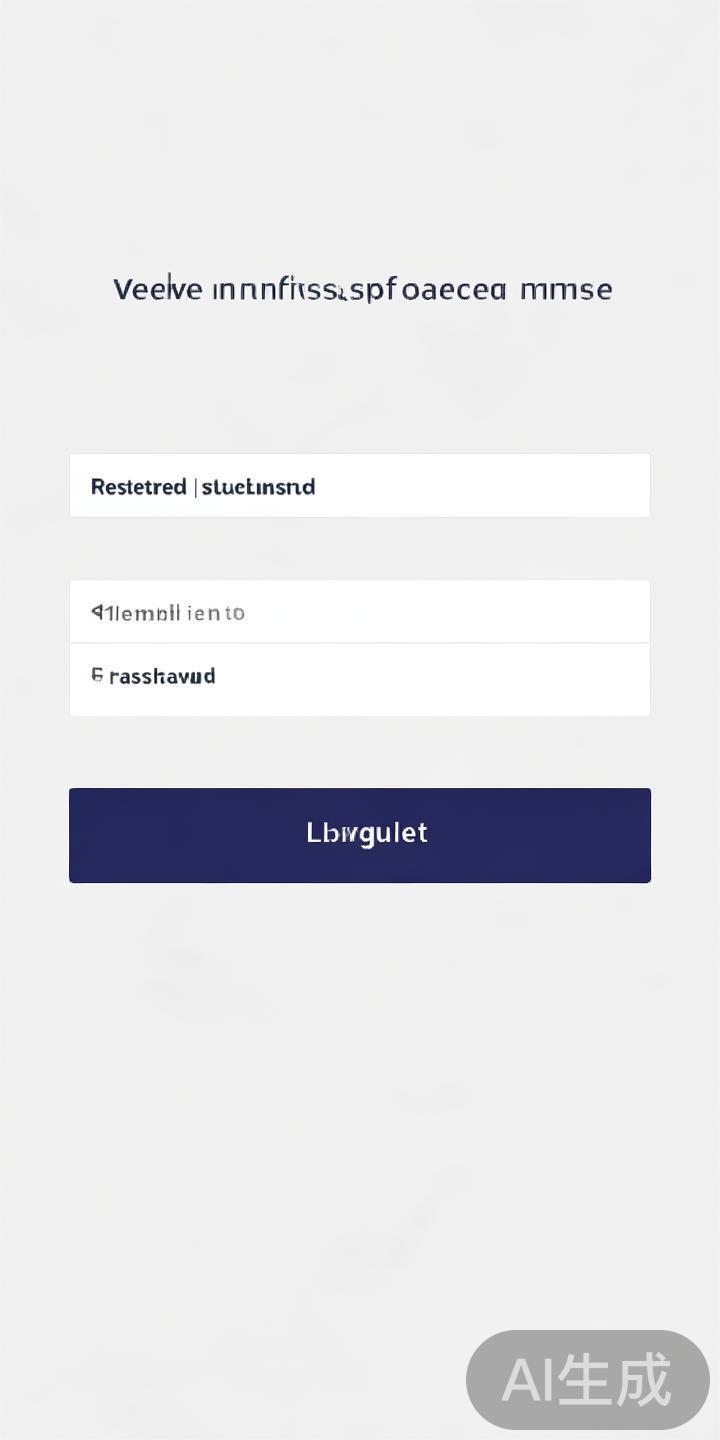Image resolution: width=720 pixels, height=1440 pixels.
Task: Click the "Lbivgulet" label text
Action: (367, 833)
